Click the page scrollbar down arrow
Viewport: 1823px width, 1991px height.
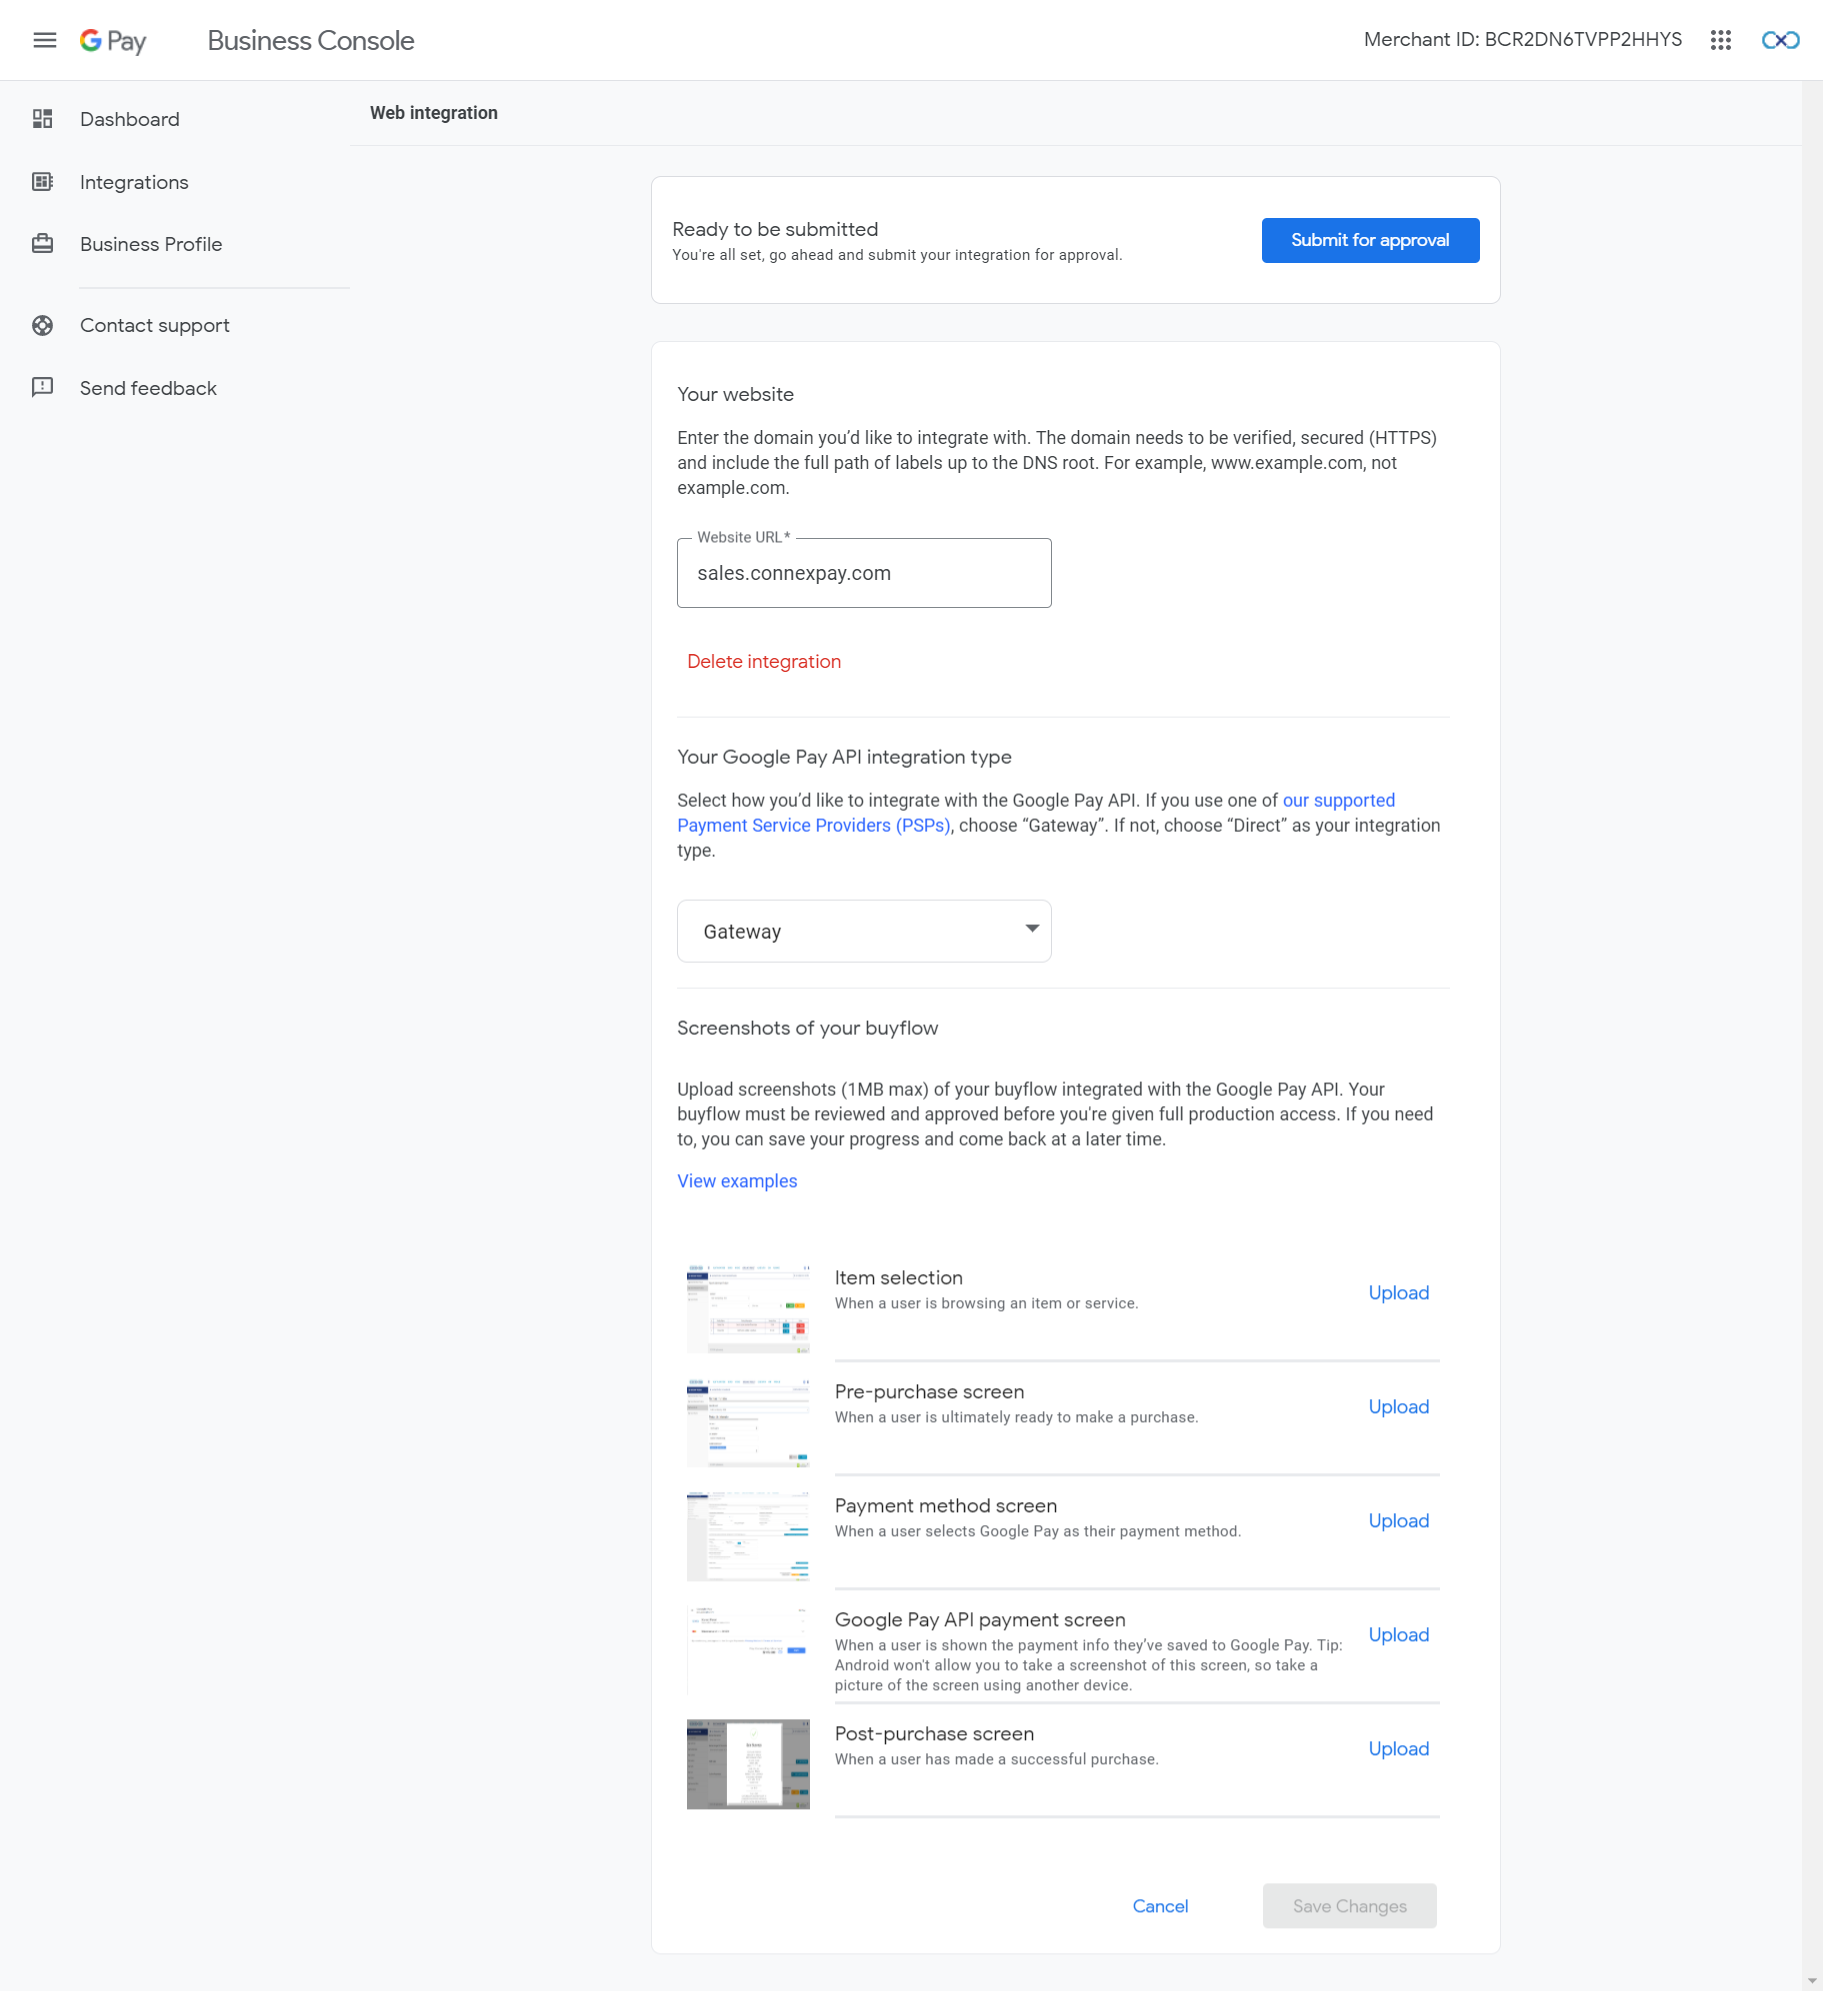(x=1812, y=1980)
